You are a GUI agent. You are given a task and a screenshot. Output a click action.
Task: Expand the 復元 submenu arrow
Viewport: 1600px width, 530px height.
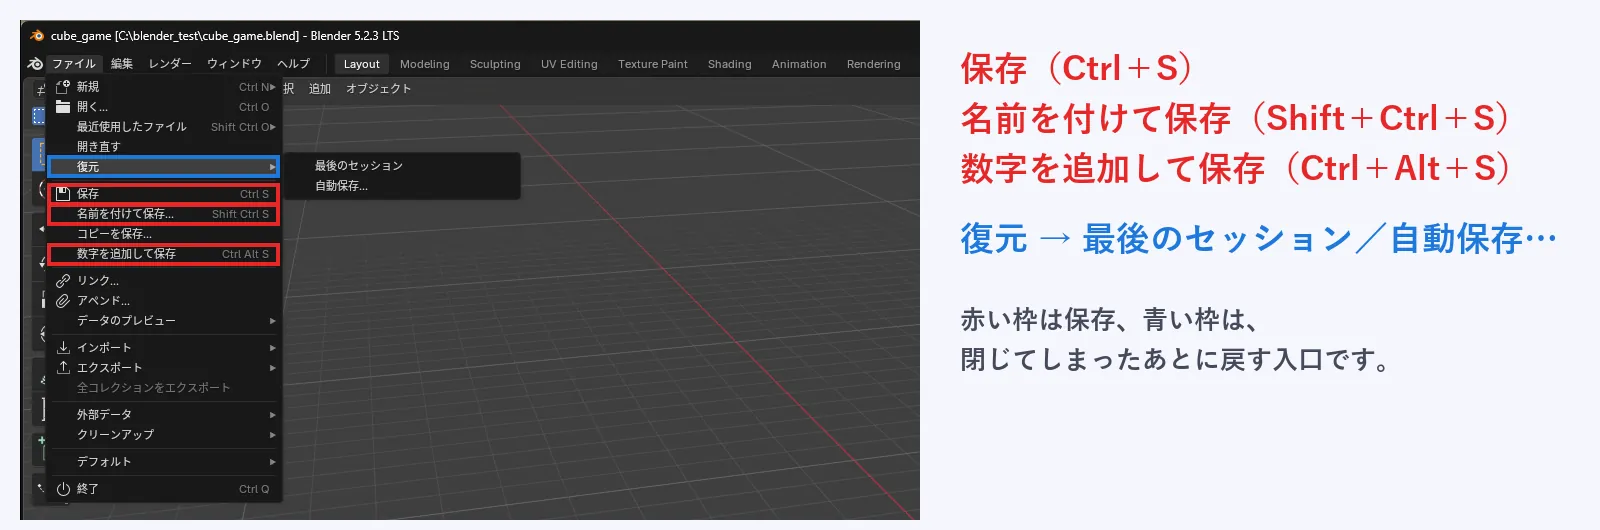click(x=272, y=167)
